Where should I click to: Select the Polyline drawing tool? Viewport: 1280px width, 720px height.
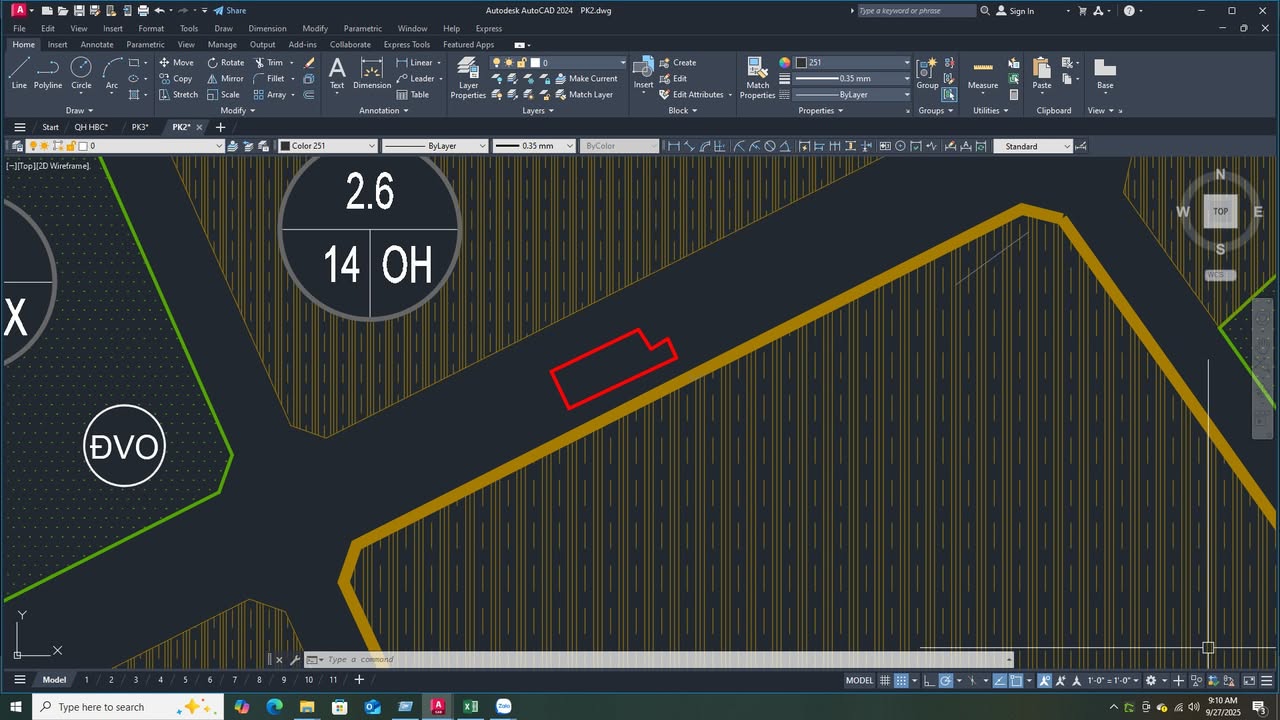[48, 72]
